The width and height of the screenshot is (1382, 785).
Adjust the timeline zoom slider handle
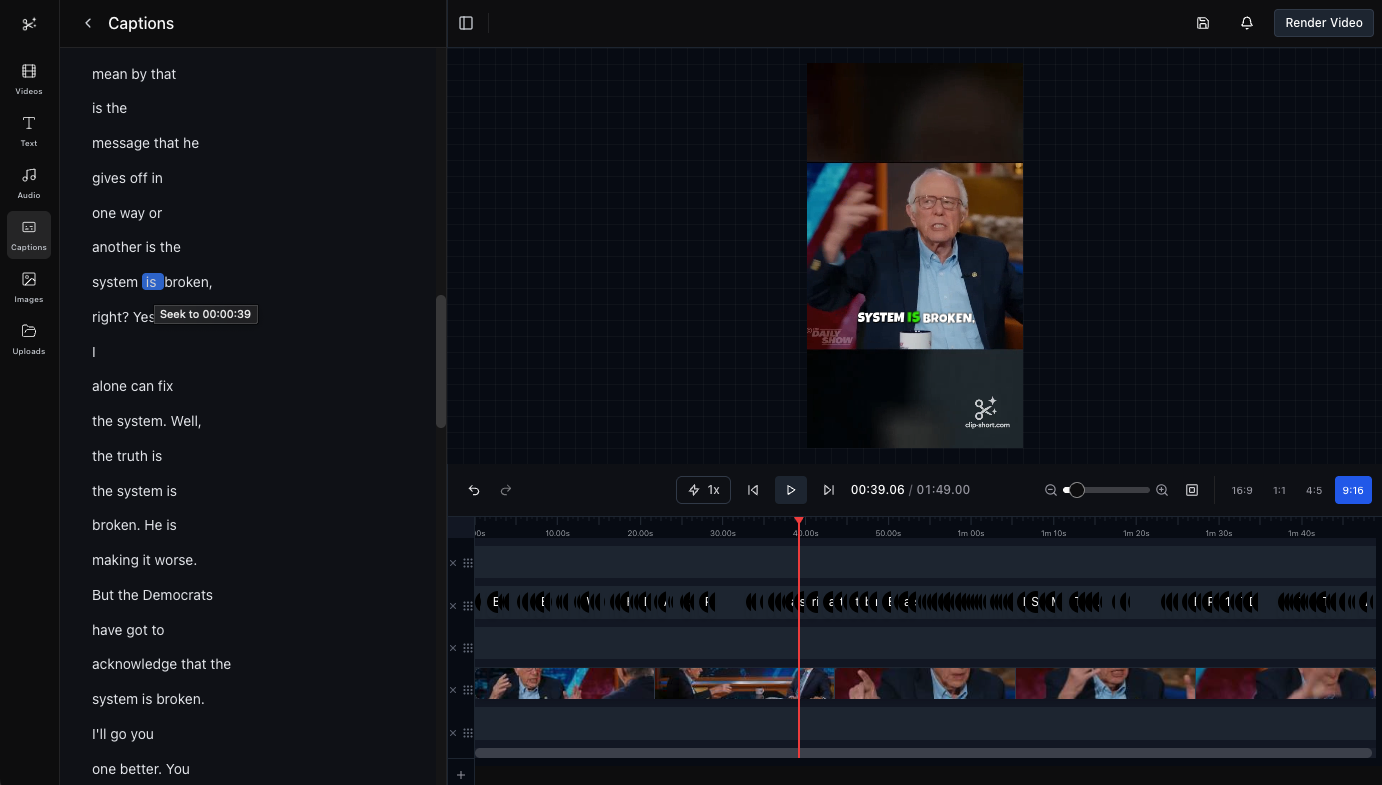pyautogui.click(x=1077, y=490)
